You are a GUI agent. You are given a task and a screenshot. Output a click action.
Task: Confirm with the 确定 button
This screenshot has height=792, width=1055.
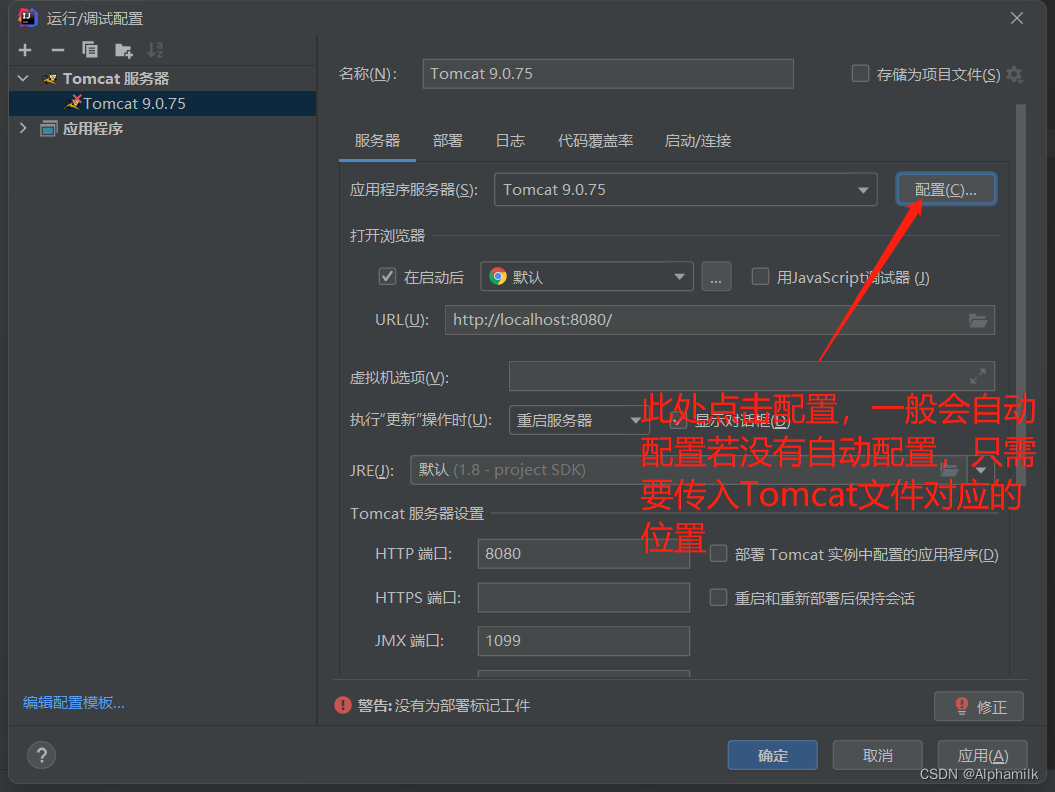click(x=772, y=755)
